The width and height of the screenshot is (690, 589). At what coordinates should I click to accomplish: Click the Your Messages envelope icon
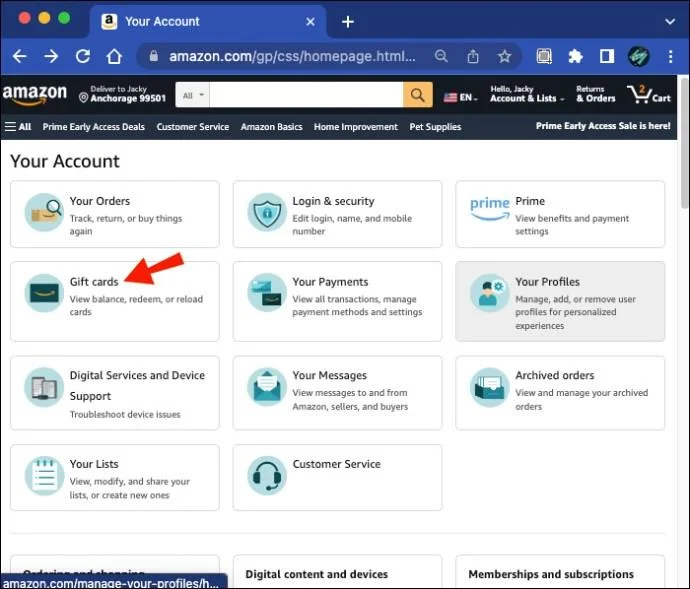click(267, 387)
